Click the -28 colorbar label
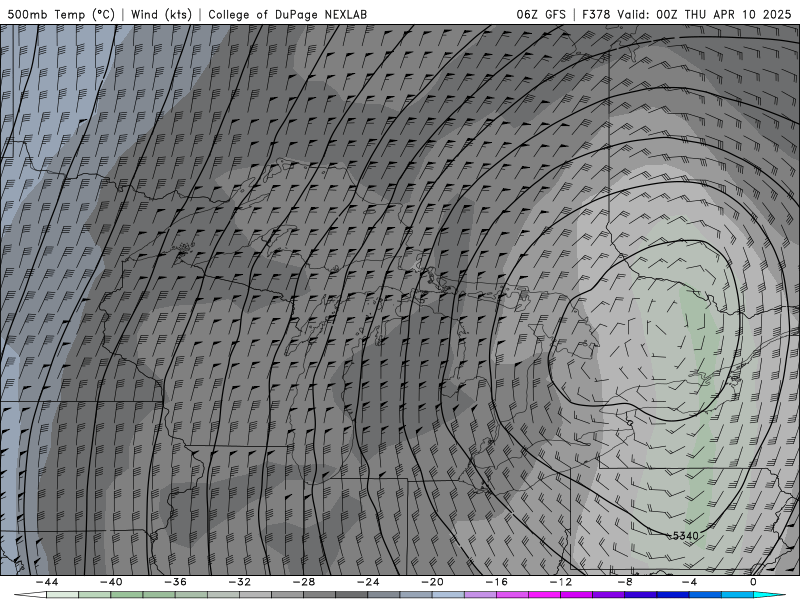 (304, 582)
